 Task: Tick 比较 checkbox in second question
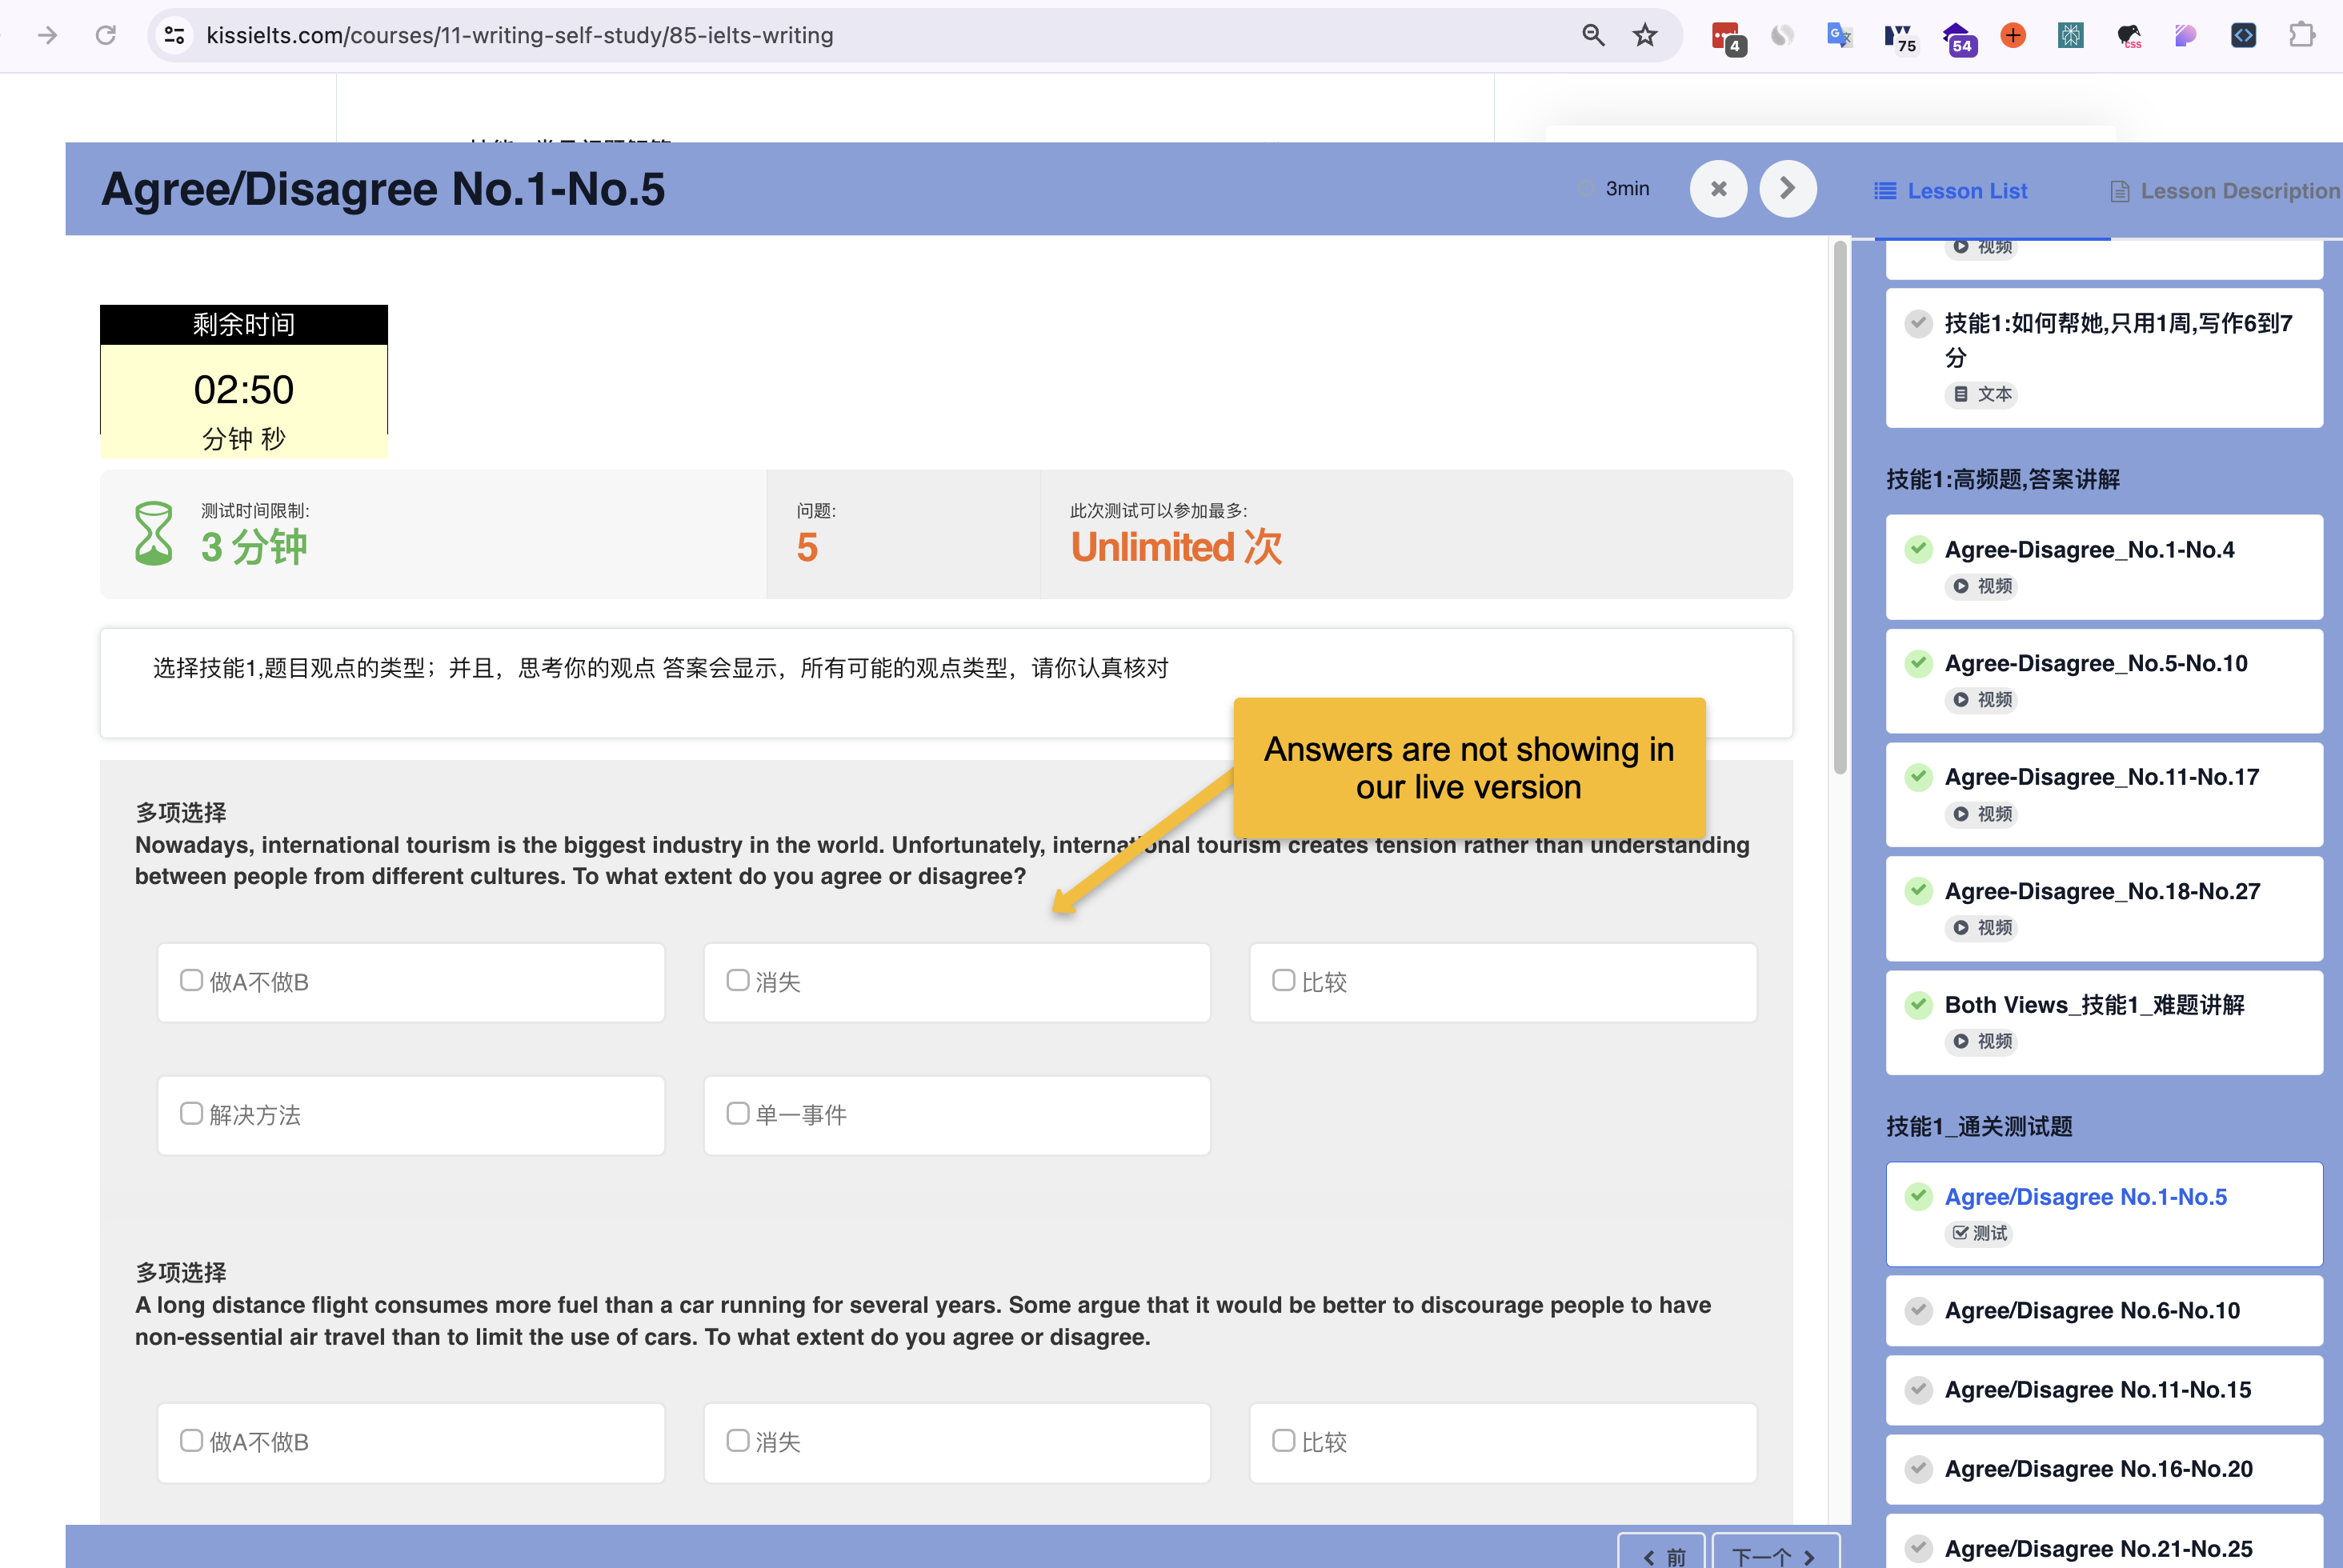[1283, 1440]
